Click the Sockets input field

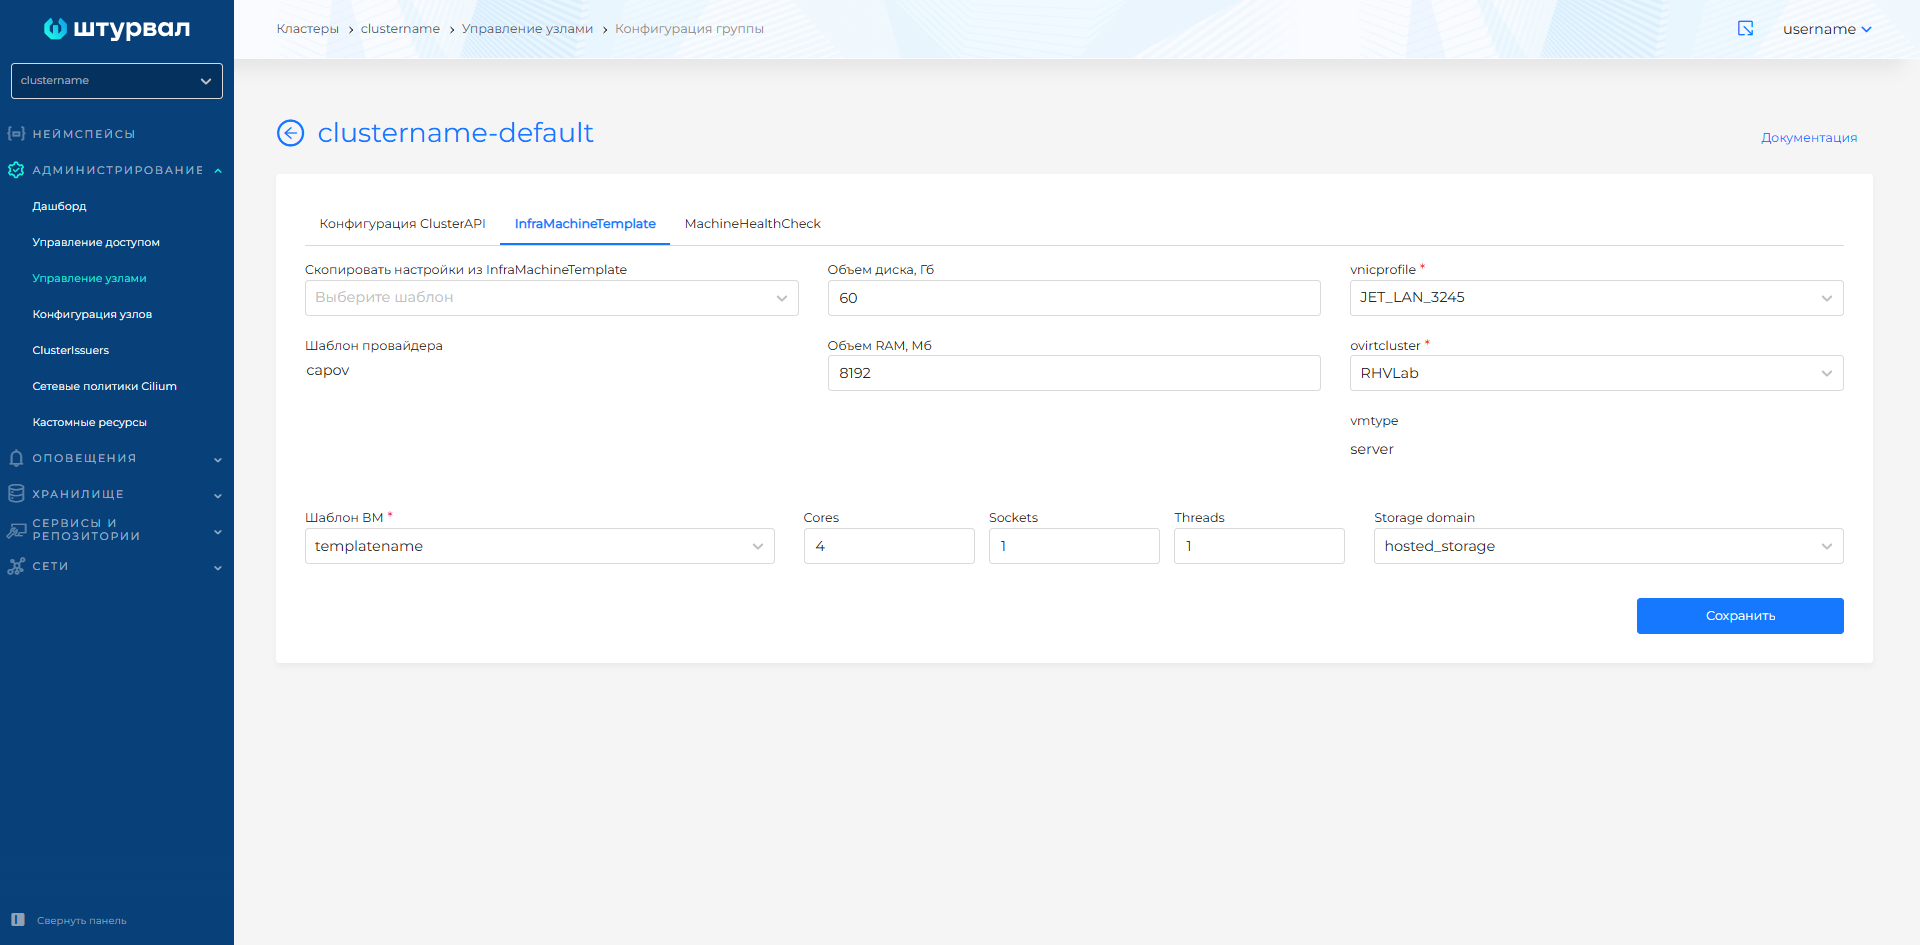click(x=1074, y=546)
